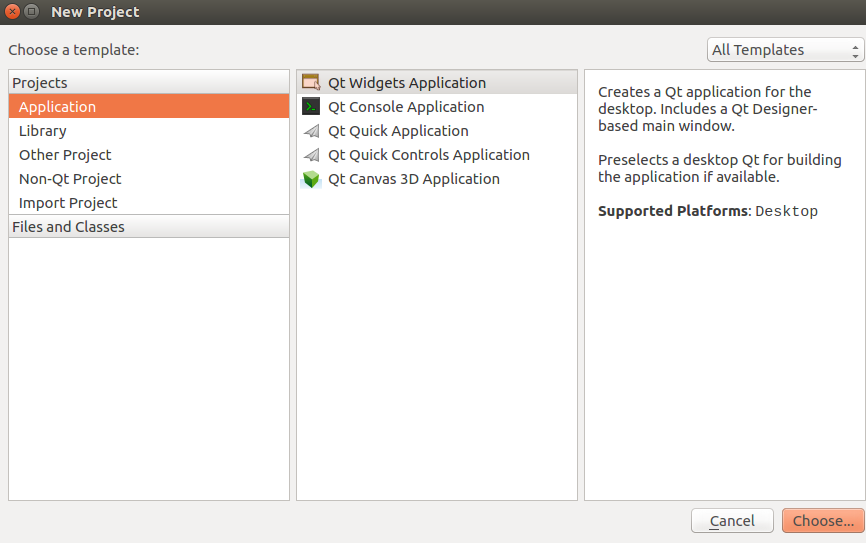Click the Projects section header
The height and width of the screenshot is (543, 866).
40,83
